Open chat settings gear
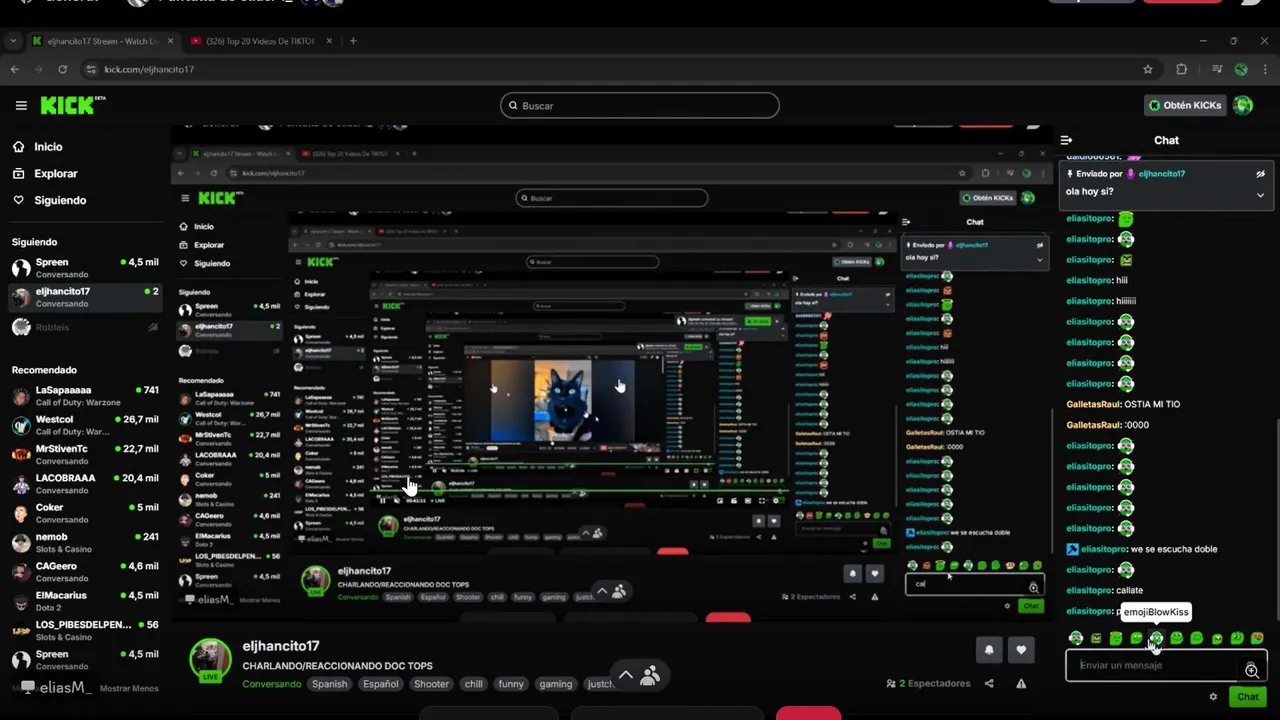 click(x=1213, y=697)
